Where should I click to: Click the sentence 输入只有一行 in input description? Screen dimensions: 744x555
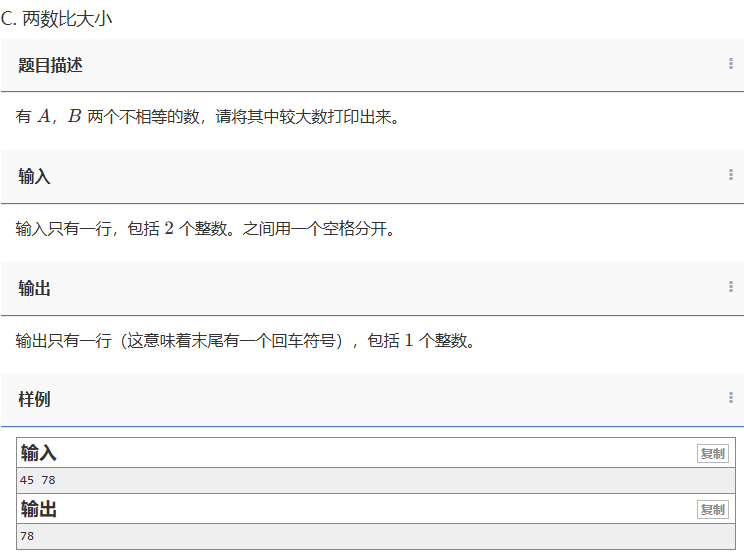62,229
